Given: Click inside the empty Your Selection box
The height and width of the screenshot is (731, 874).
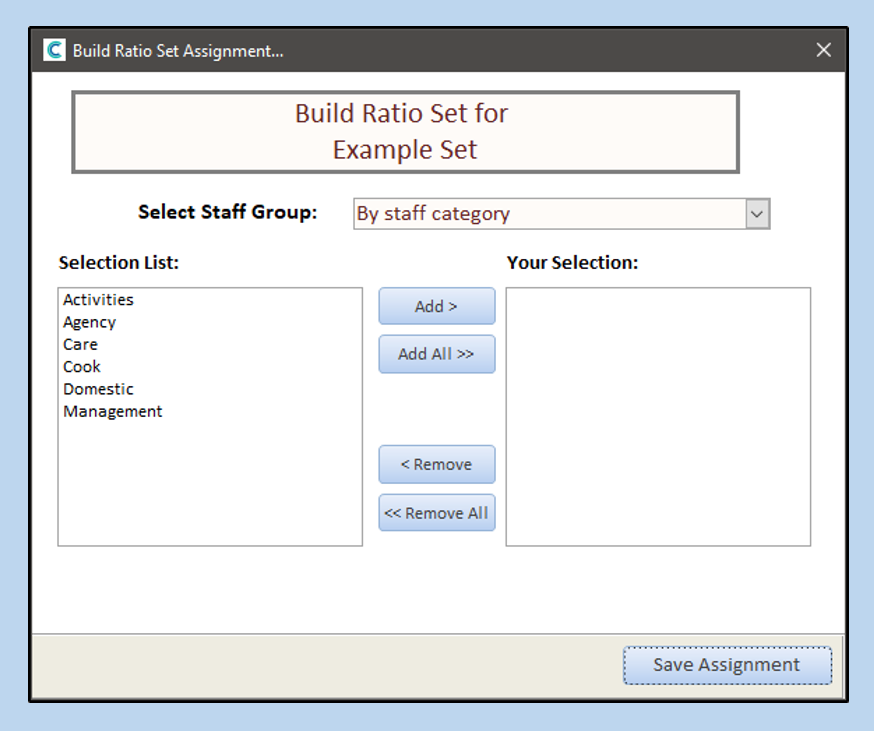Looking at the screenshot, I should click(657, 417).
